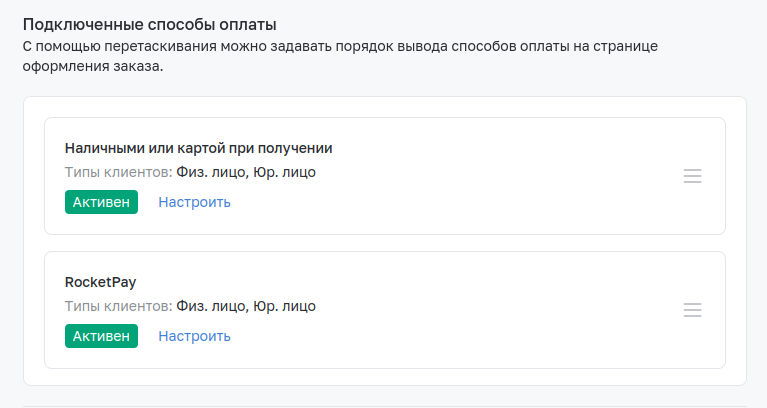Click the Активен status badge under RocketPay
Screen dimensions: 767x408
coord(101,336)
